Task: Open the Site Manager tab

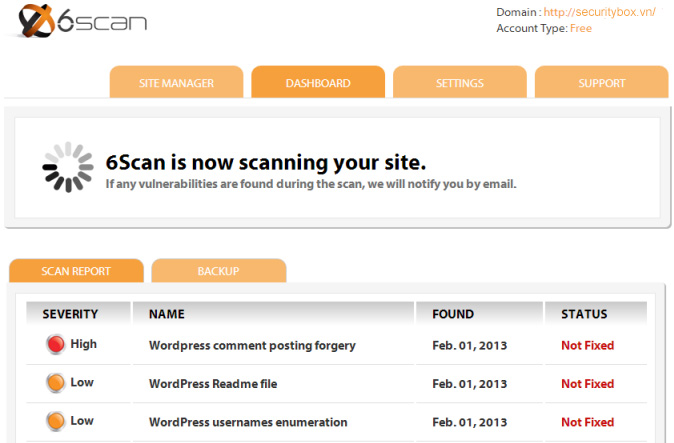Action: [176, 82]
